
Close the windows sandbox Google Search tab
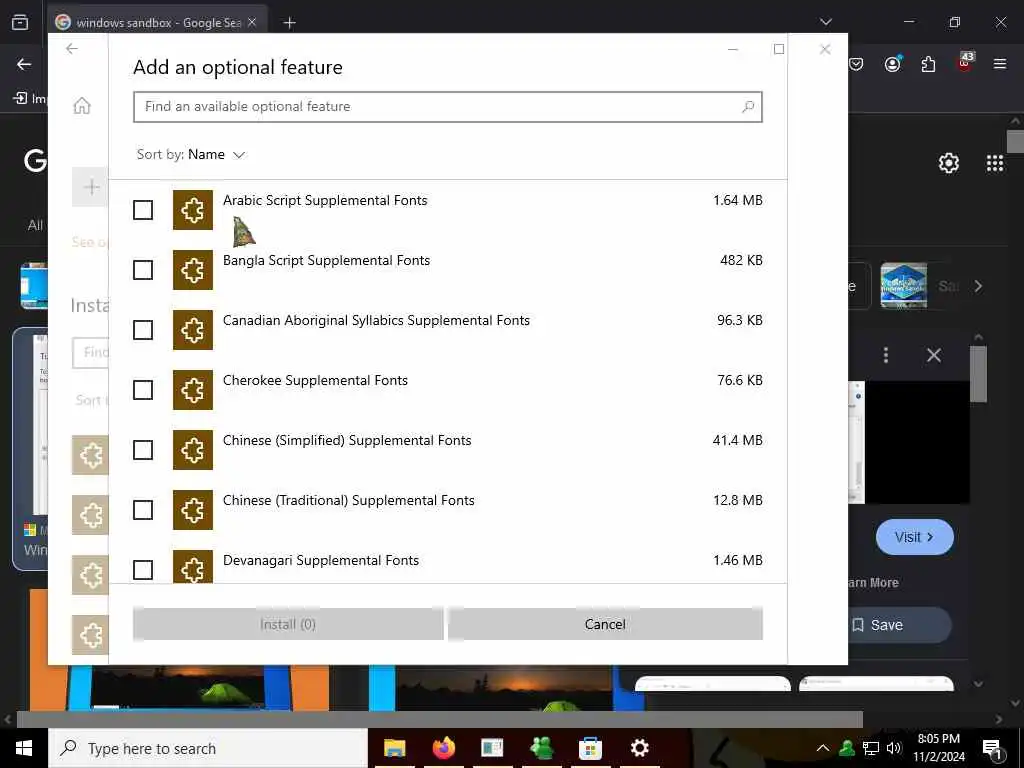[x=252, y=22]
